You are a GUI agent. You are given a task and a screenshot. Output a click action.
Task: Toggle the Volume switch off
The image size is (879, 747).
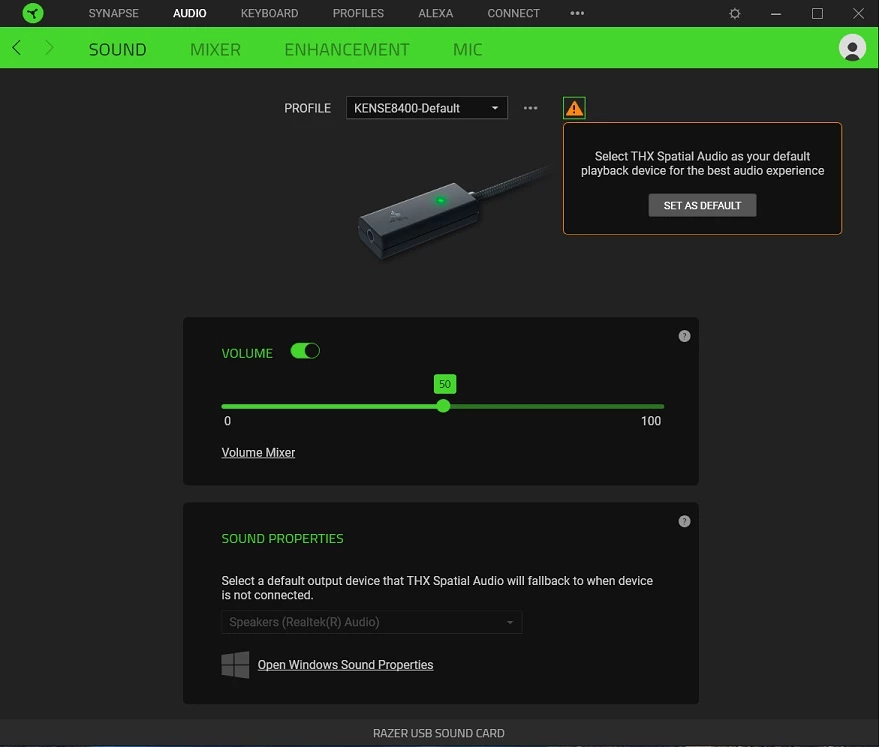point(305,351)
